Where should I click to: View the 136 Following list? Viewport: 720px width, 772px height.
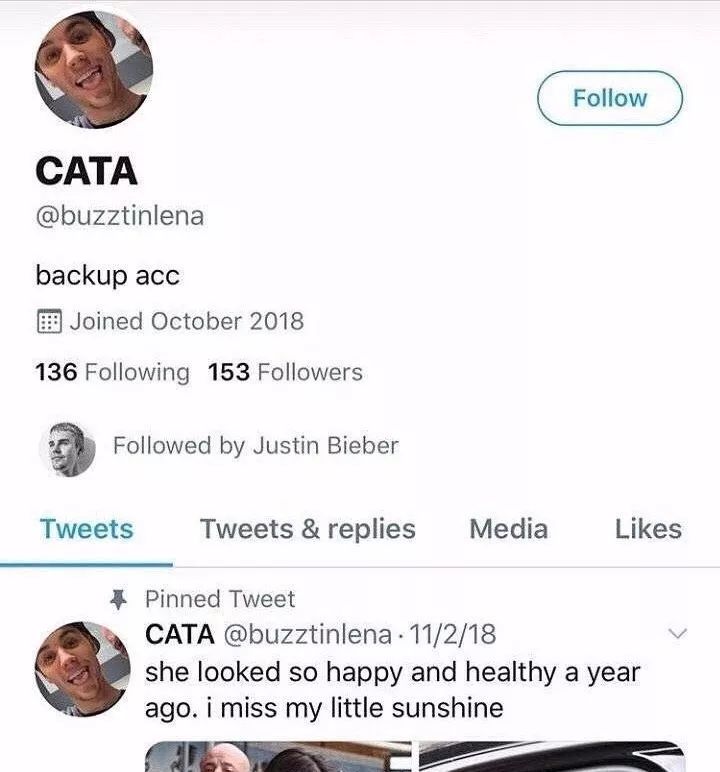pos(112,373)
